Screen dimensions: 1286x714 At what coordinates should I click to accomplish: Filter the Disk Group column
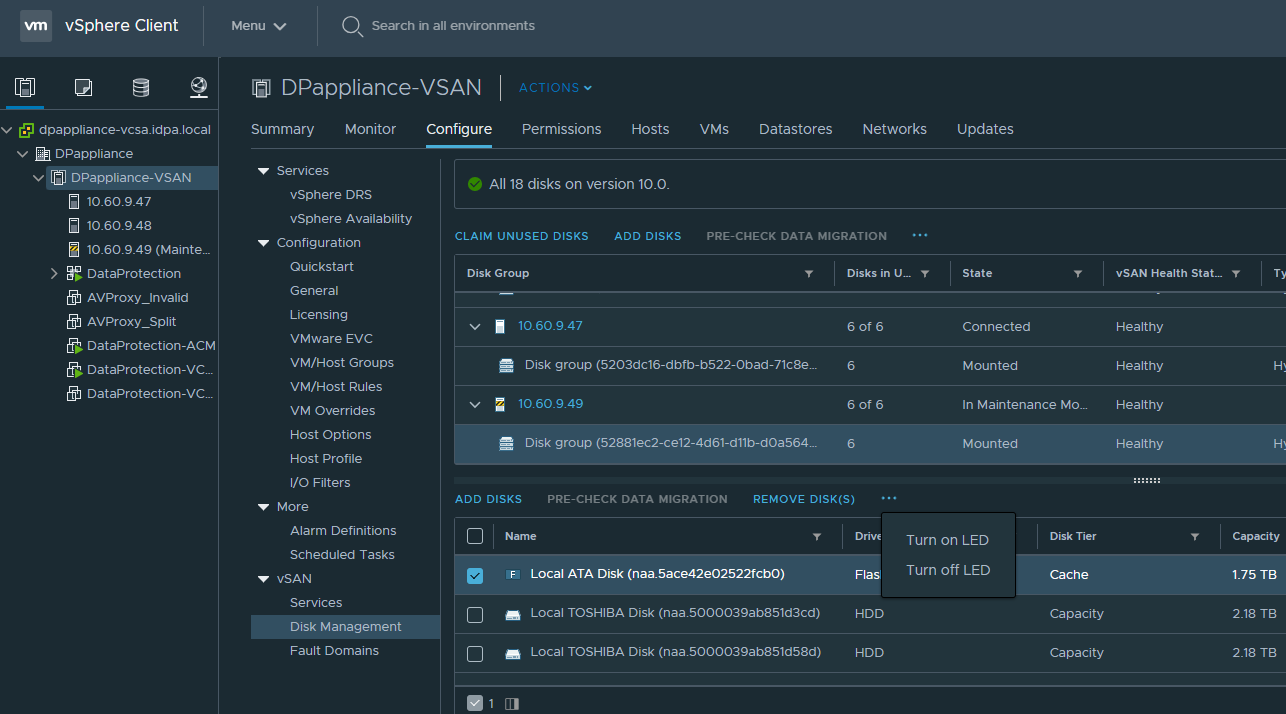tap(809, 274)
